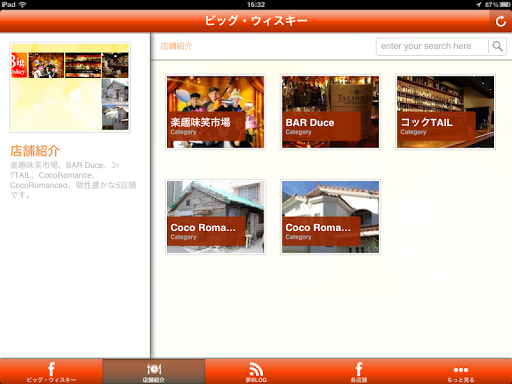Image resolution: width=512 pixels, height=384 pixels.
Task: Tap the sidebar white building thumbnail
Action: tap(115, 117)
